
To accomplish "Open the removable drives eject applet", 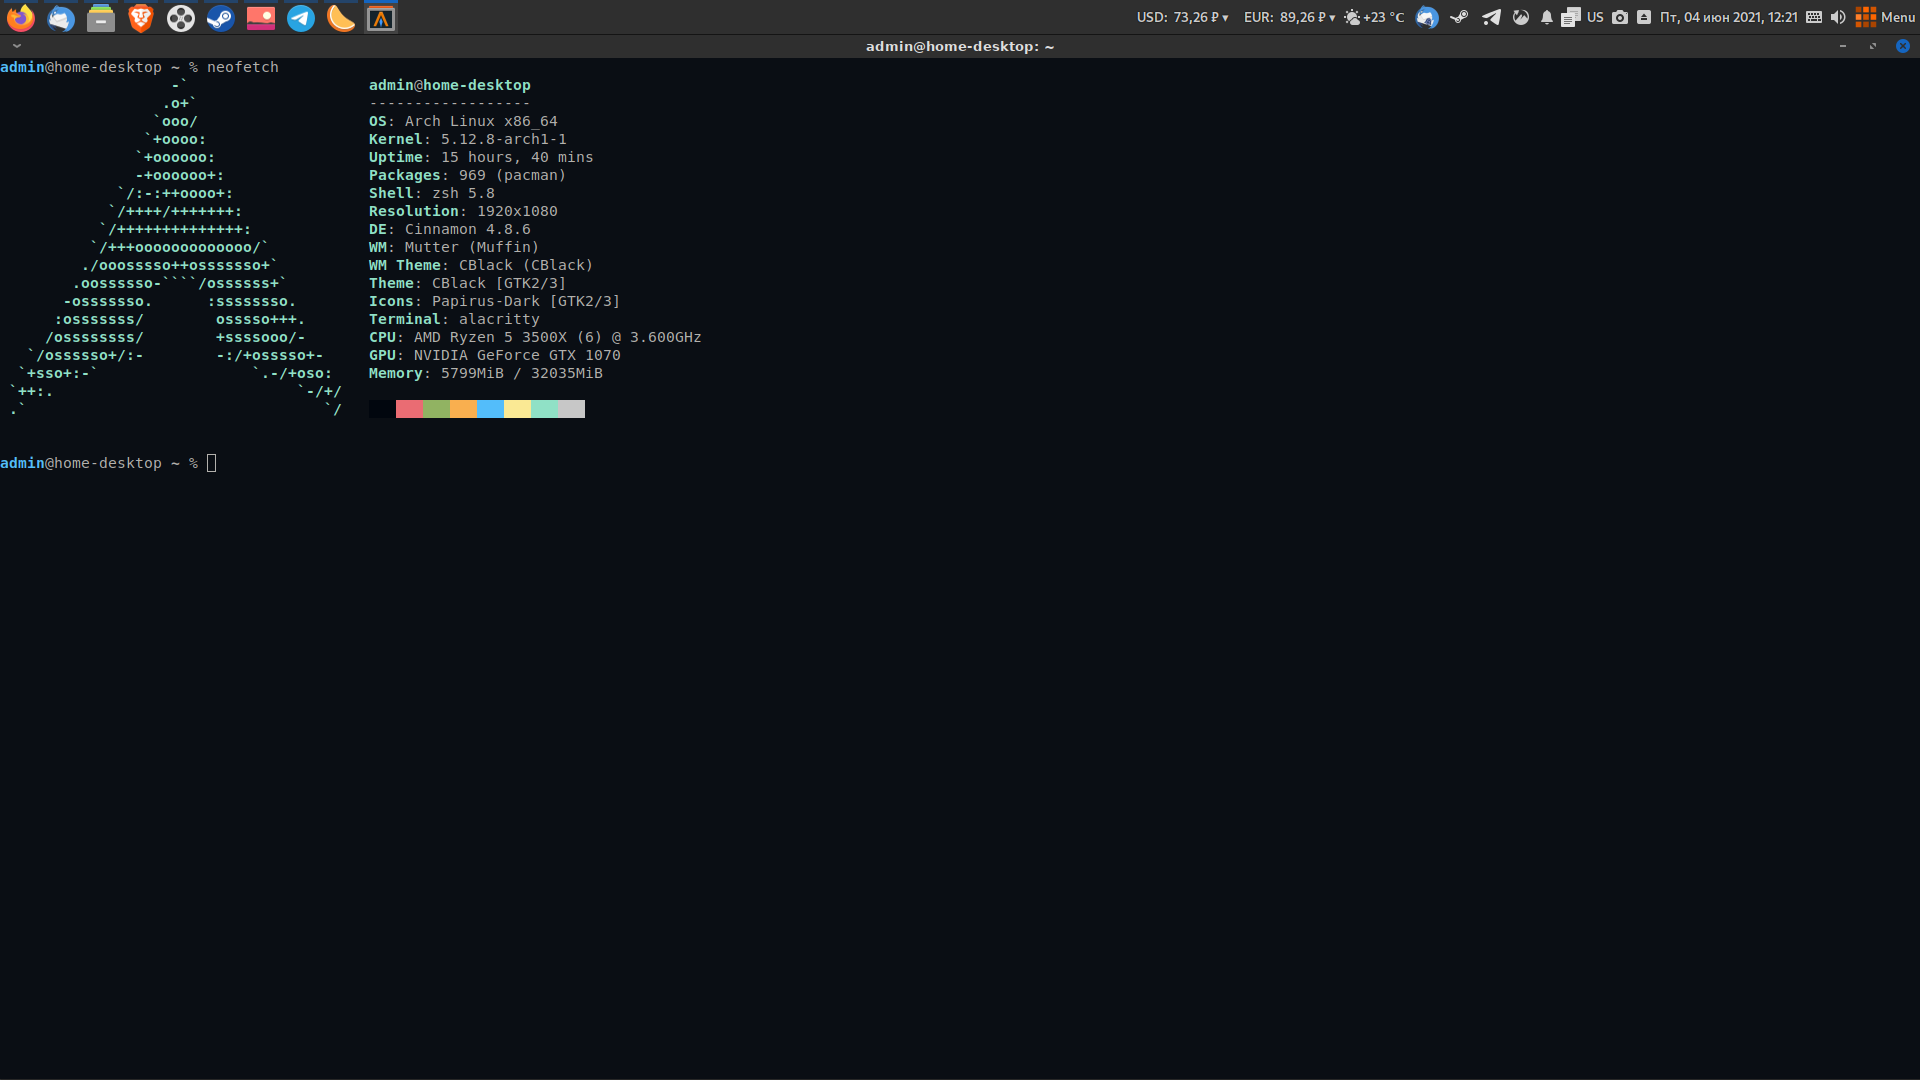I will pyautogui.click(x=1644, y=17).
